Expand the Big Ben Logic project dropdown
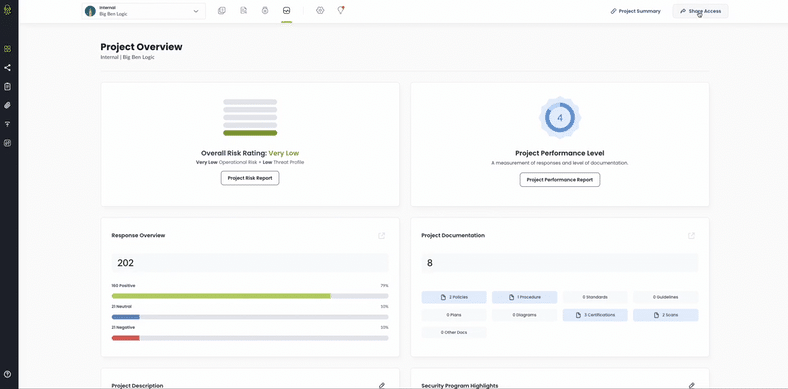 tap(144, 11)
